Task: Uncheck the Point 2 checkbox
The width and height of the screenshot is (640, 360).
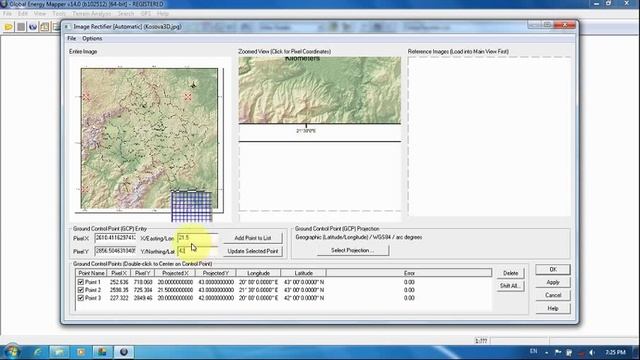Action: pyautogui.click(x=80, y=290)
